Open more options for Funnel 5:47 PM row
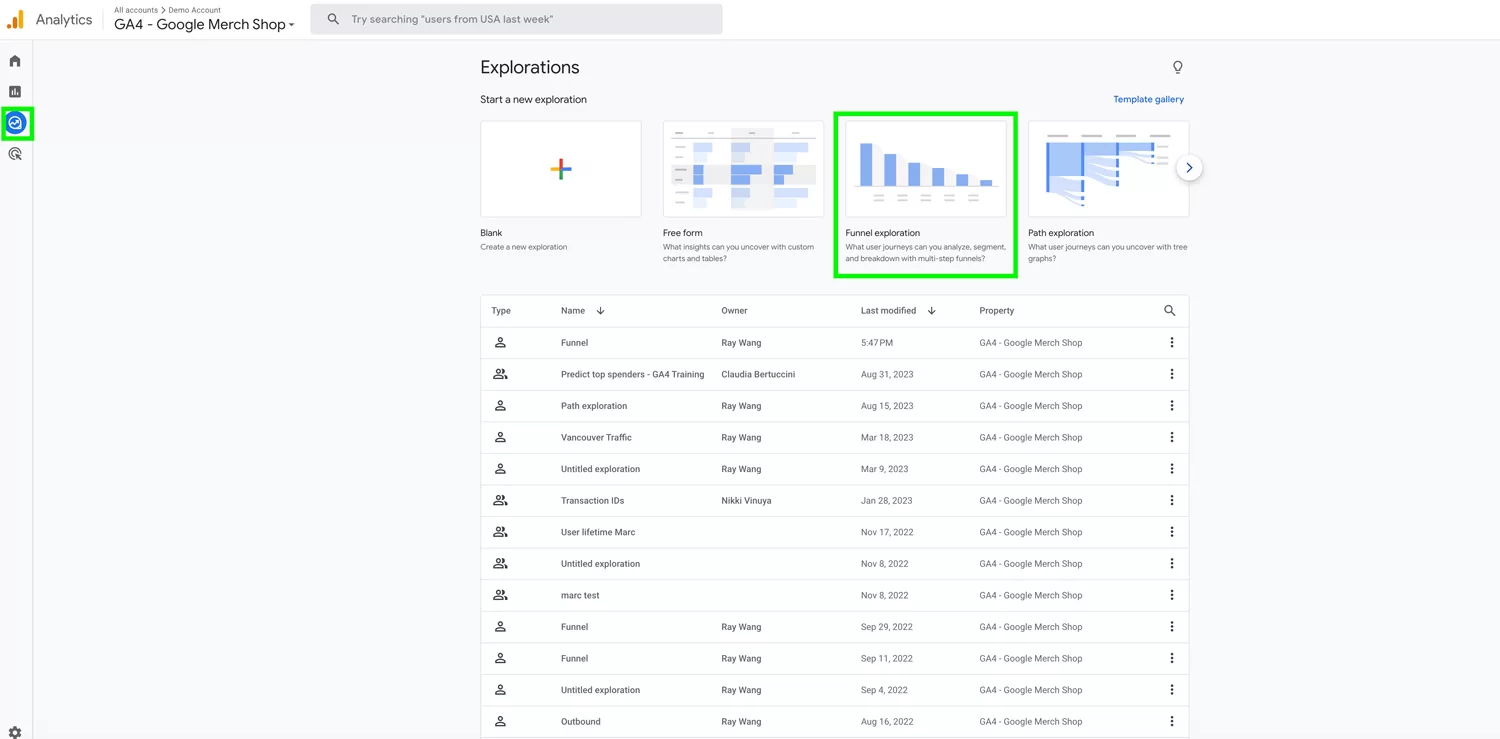This screenshot has height=739, width=1500. [1172, 343]
